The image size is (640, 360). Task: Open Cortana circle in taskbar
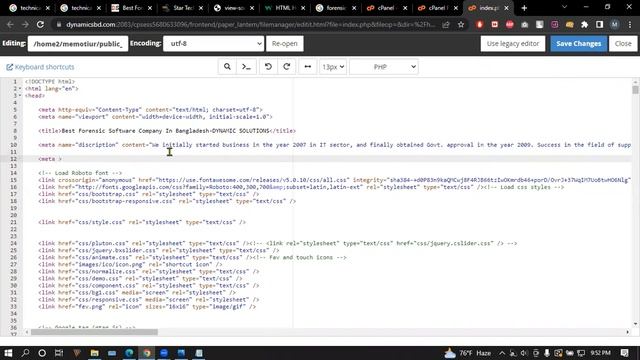click(x=42, y=353)
